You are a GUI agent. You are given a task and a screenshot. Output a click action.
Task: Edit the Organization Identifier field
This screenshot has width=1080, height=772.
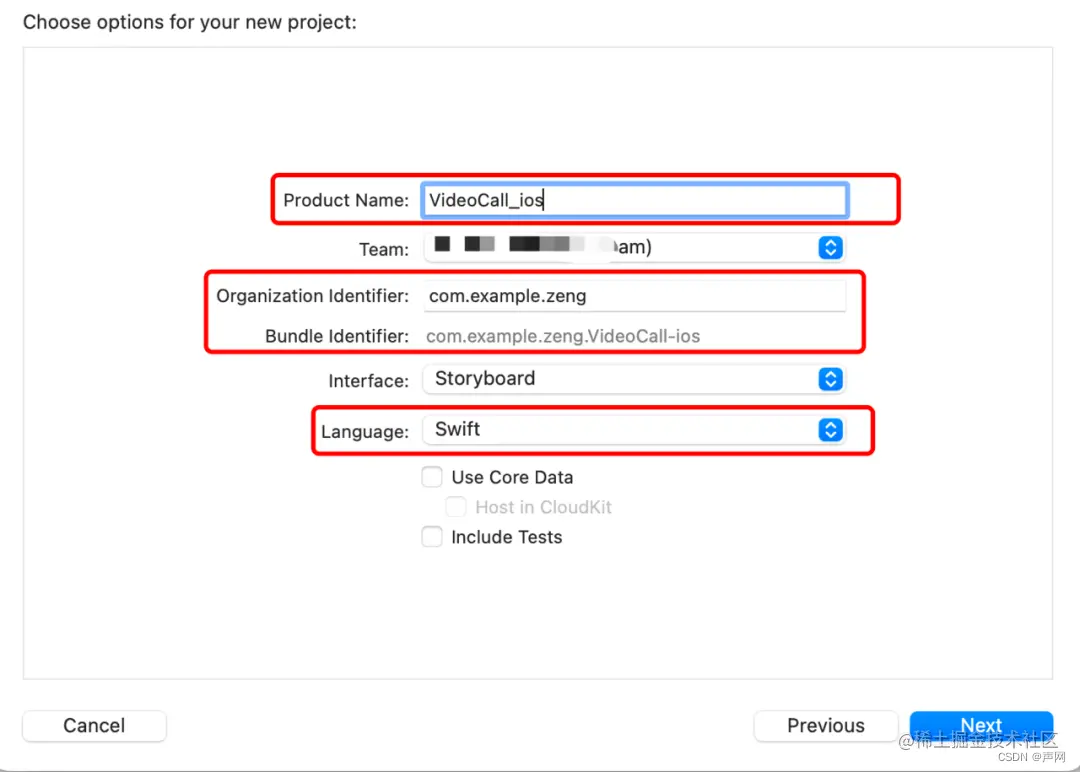[634, 296]
